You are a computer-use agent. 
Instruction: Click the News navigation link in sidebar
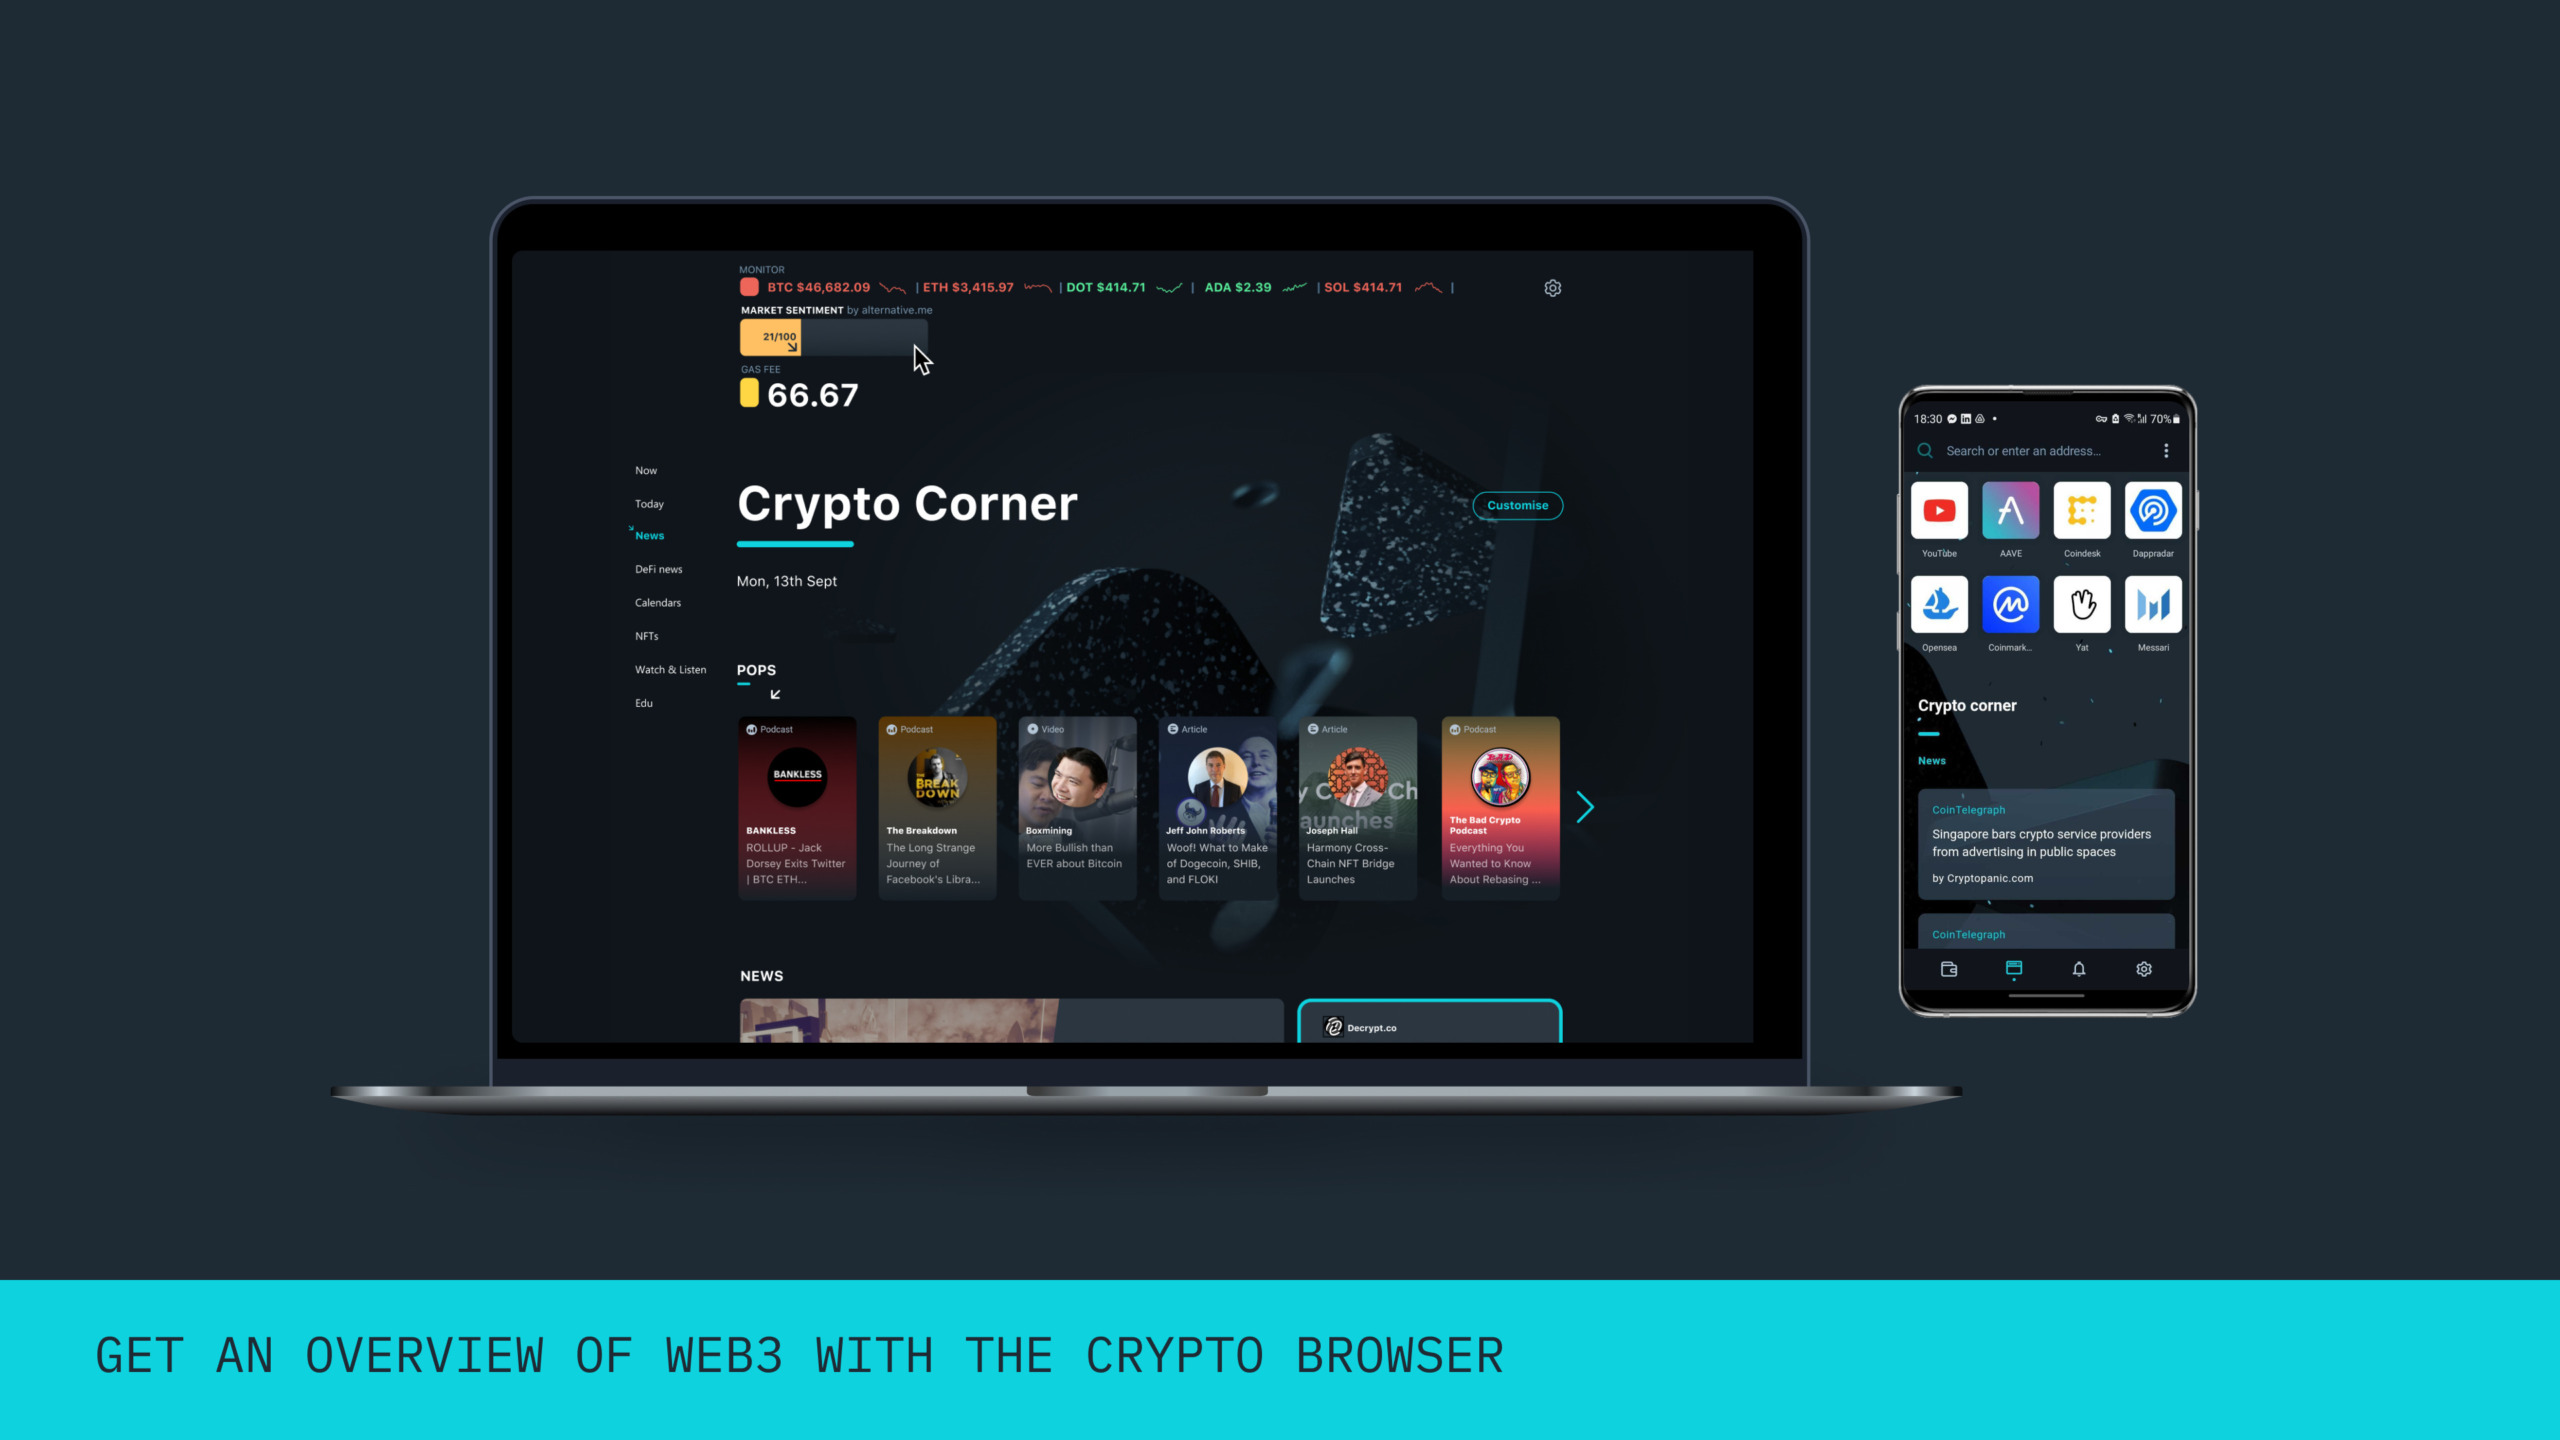click(649, 535)
